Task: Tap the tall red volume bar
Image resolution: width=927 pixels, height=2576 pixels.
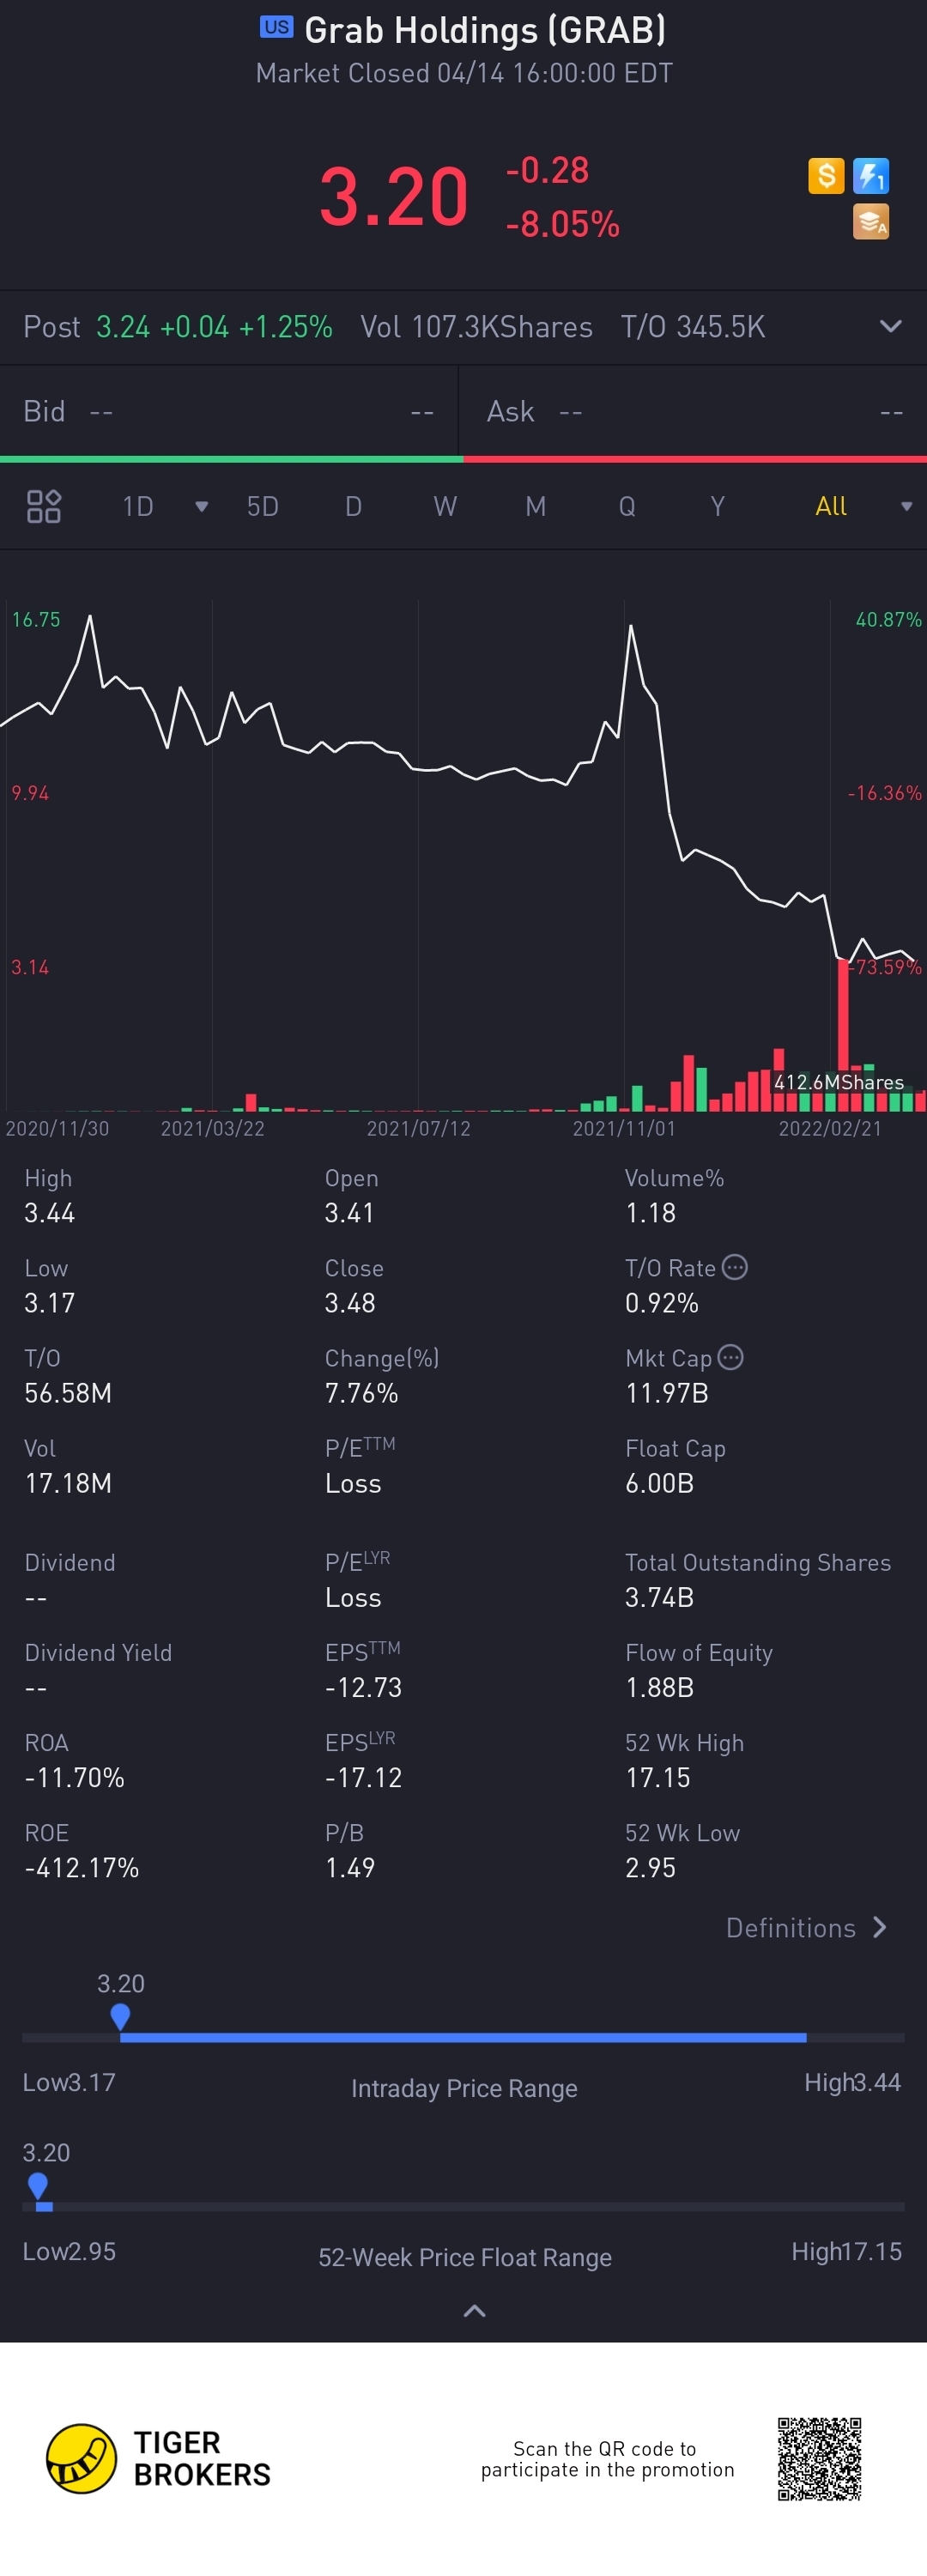Action: (843, 1035)
